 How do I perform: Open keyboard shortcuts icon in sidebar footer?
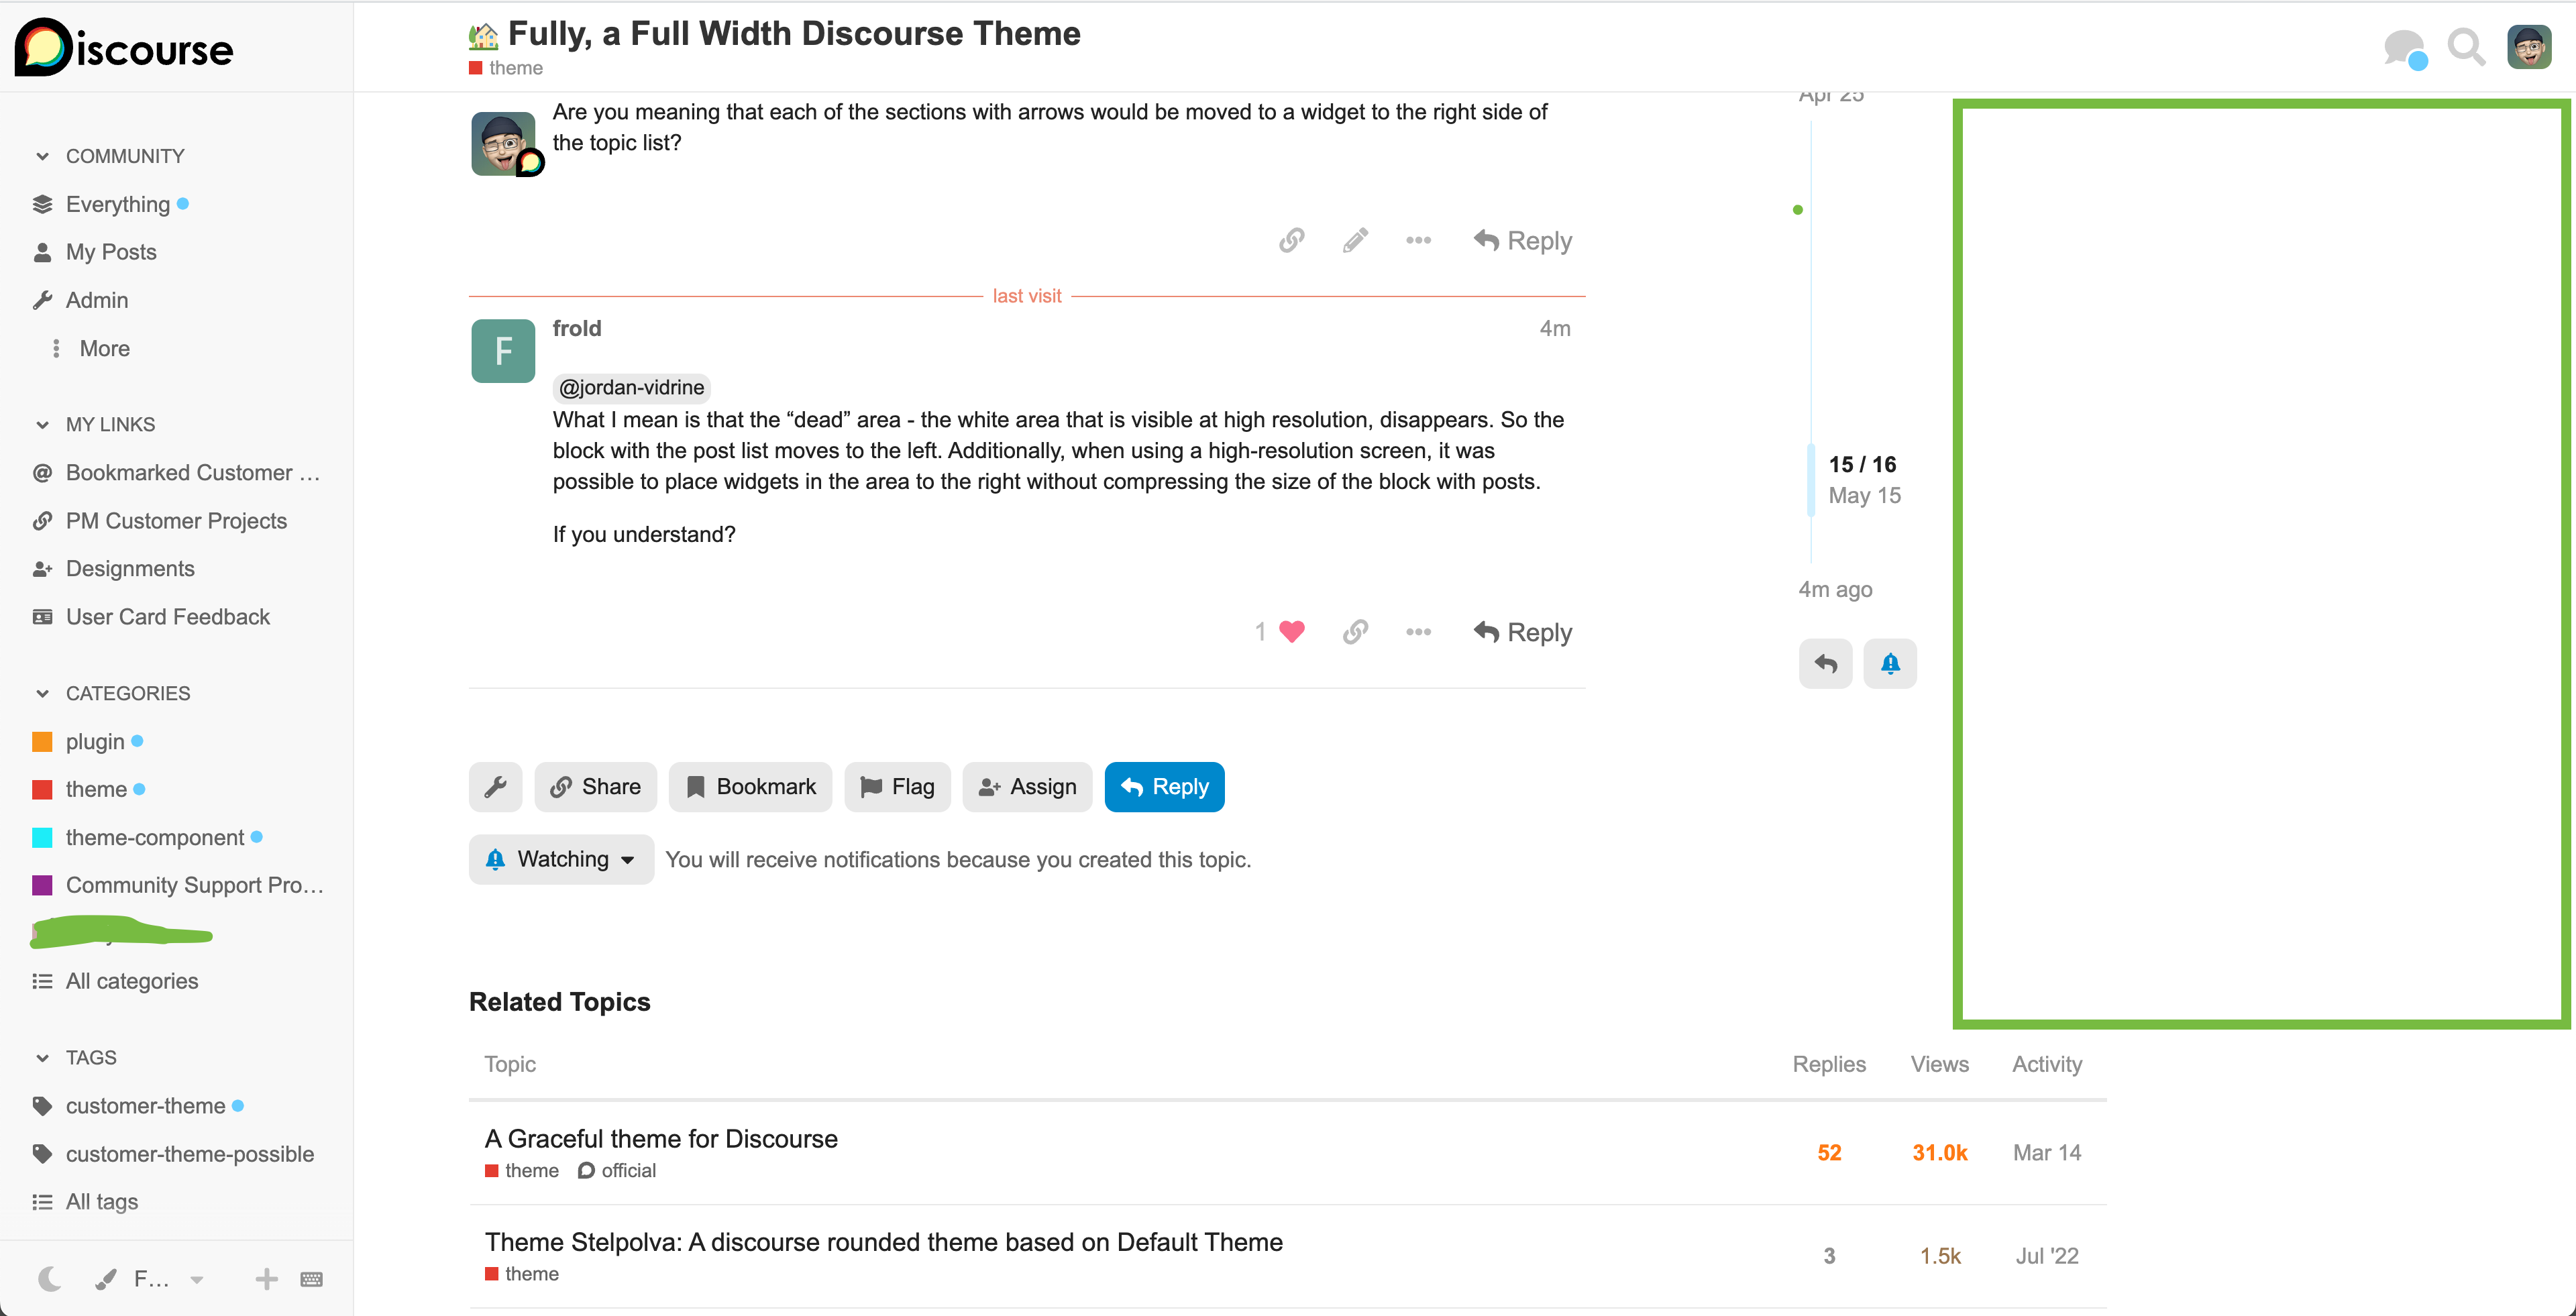(x=312, y=1279)
